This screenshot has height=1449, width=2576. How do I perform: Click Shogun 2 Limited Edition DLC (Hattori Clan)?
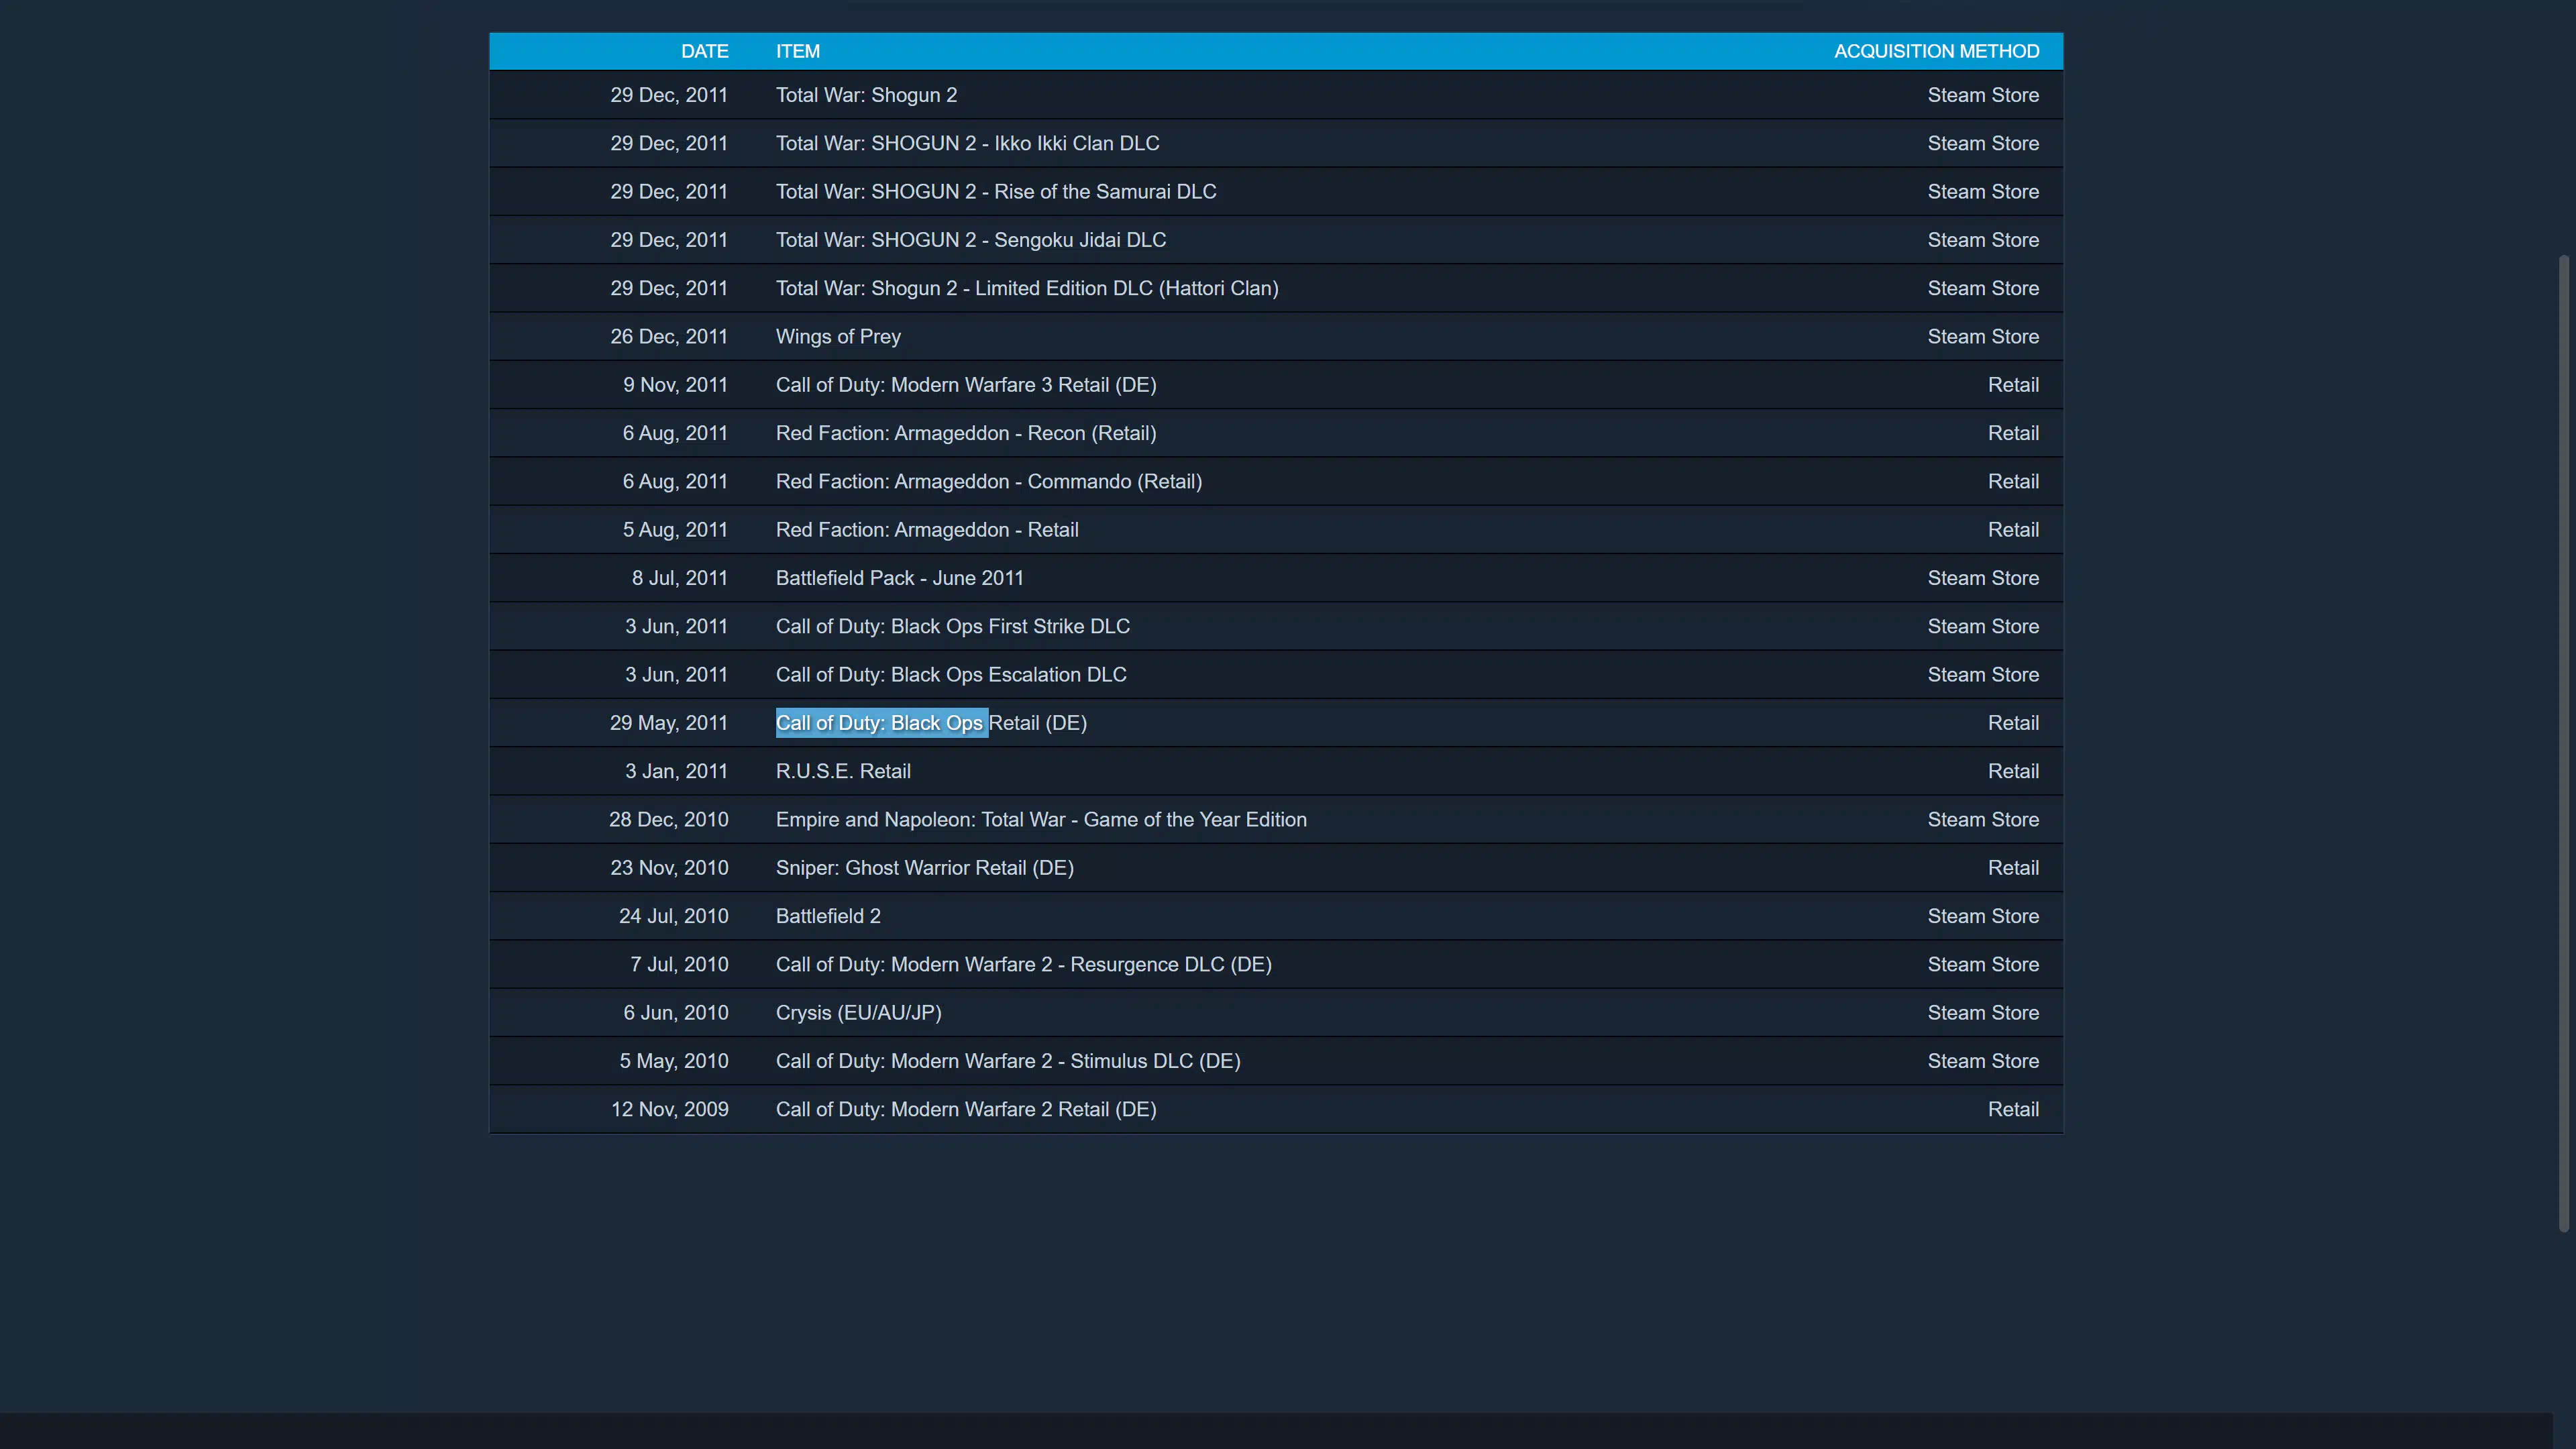coord(1027,288)
